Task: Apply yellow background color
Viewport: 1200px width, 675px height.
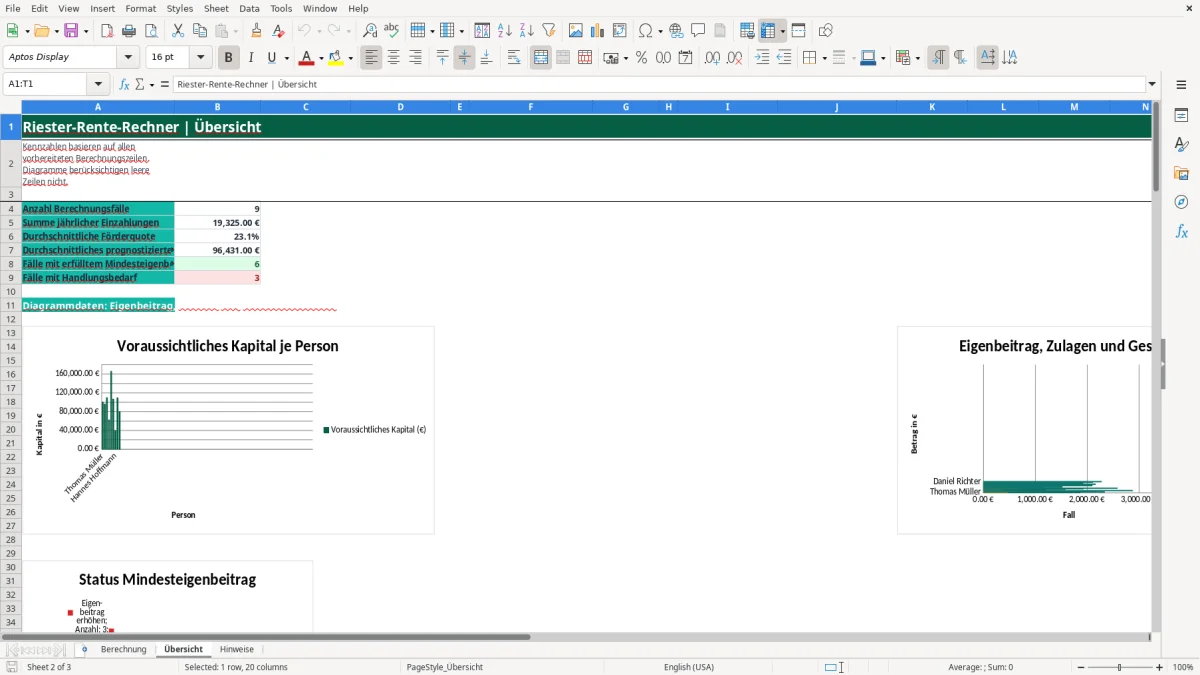Action: coord(336,58)
